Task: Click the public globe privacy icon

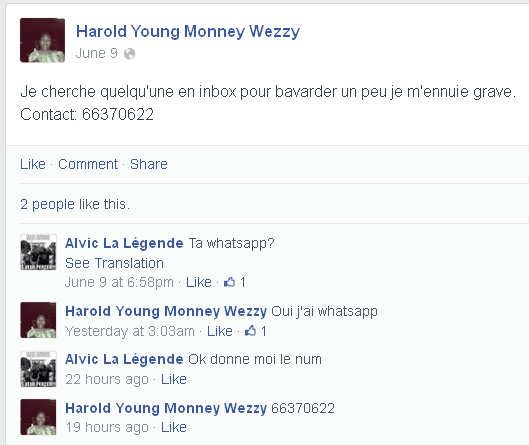Action: point(129,54)
